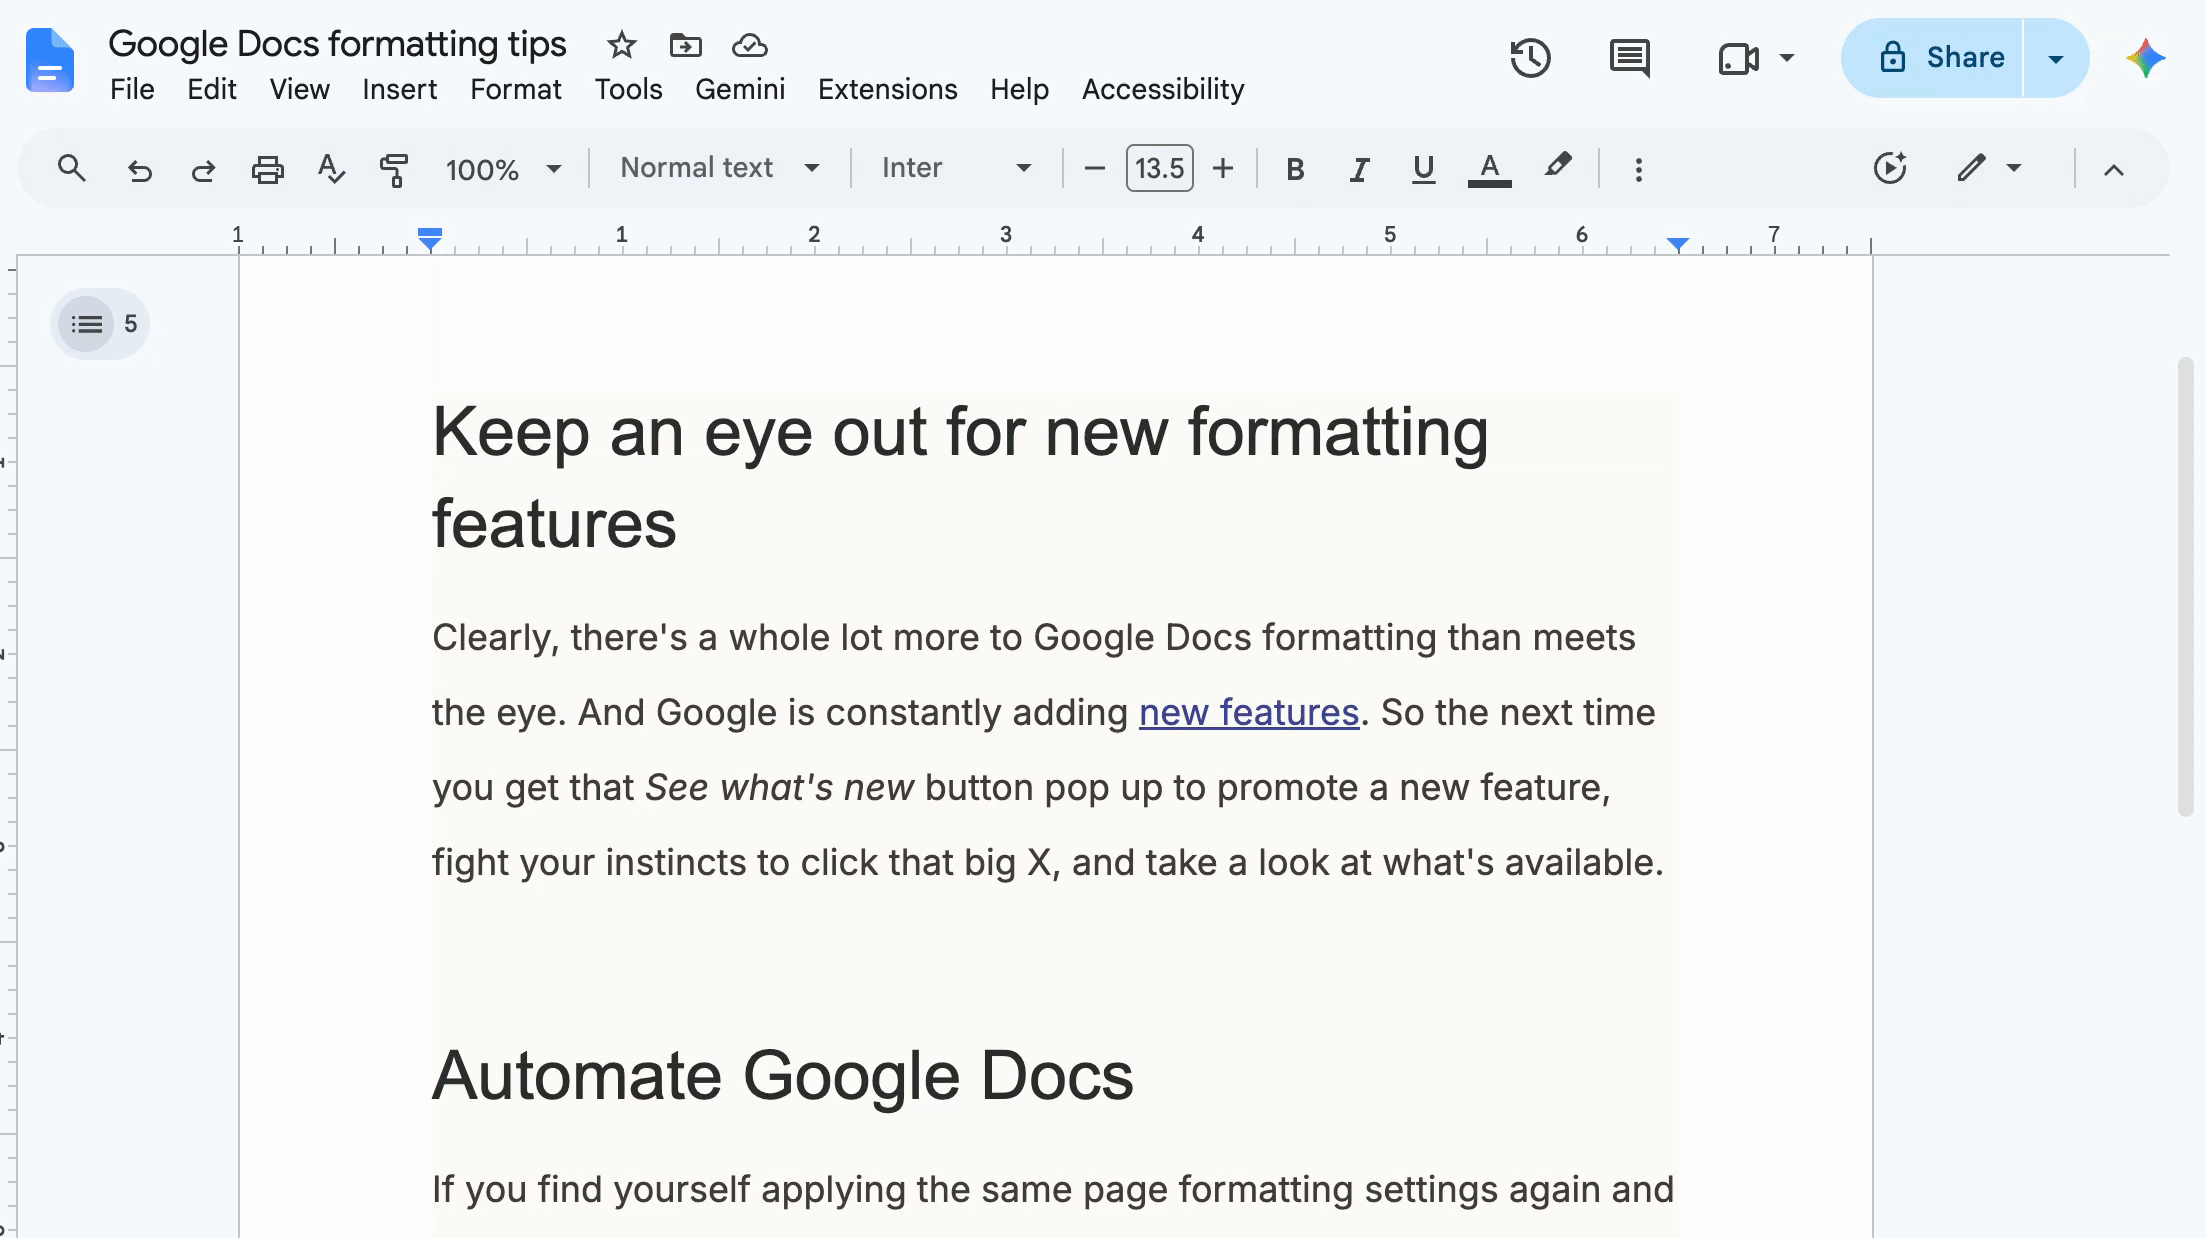Image resolution: width=2206 pixels, height=1238 pixels.
Task: Star the document with the star icon
Action: tap(621, 45)
